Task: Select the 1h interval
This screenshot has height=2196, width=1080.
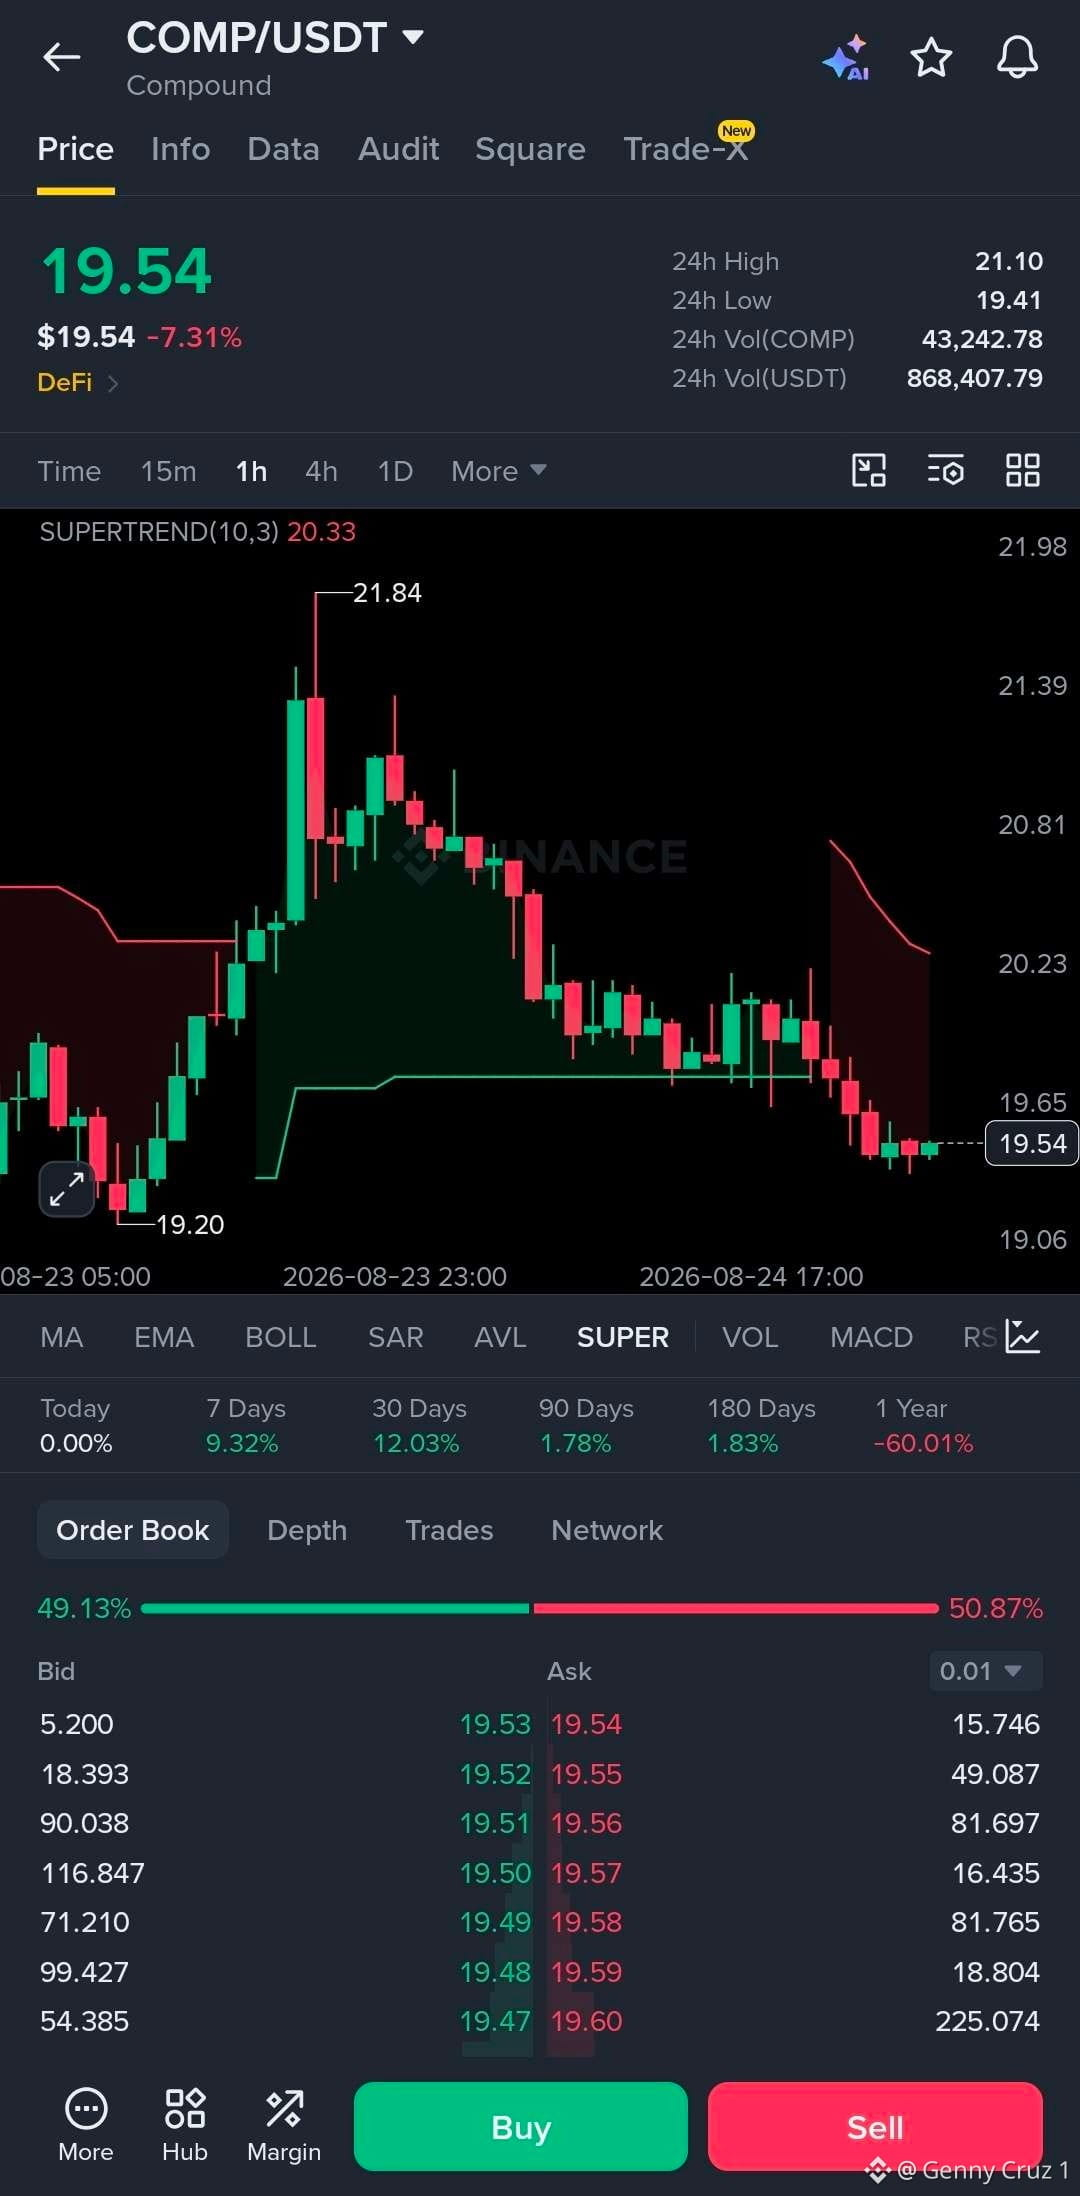Action: (251, 471)
